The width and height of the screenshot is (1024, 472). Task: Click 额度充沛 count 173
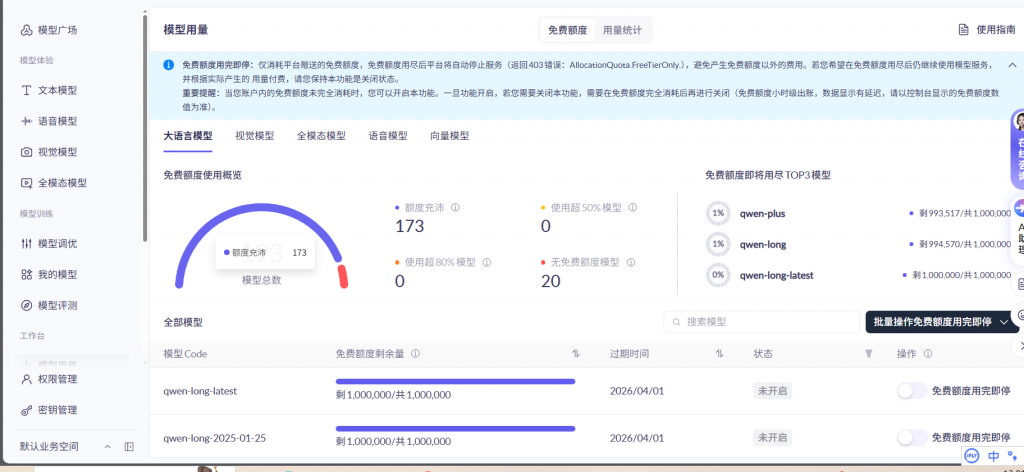click(409, 227)
